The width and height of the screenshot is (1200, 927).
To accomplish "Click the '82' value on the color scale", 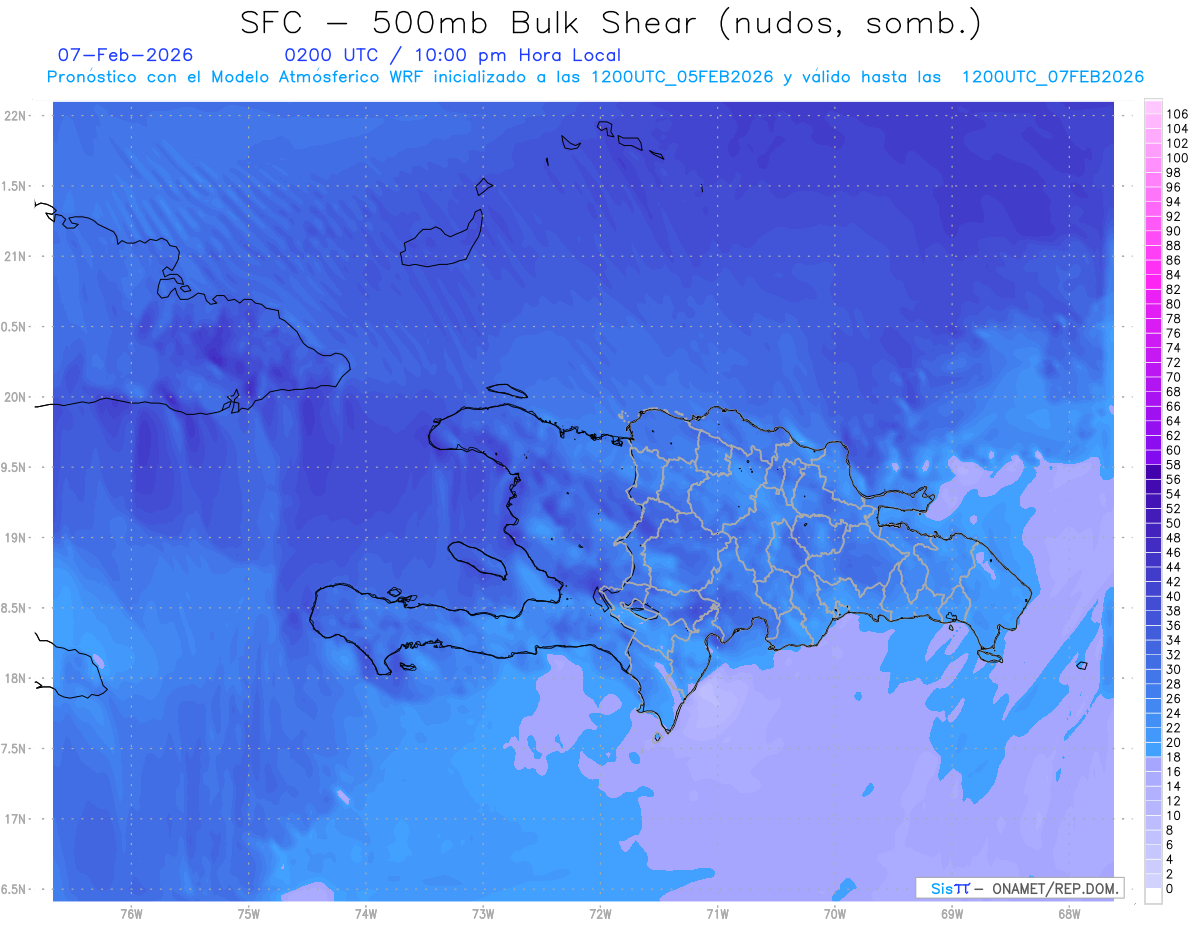I will [1173, 290].
